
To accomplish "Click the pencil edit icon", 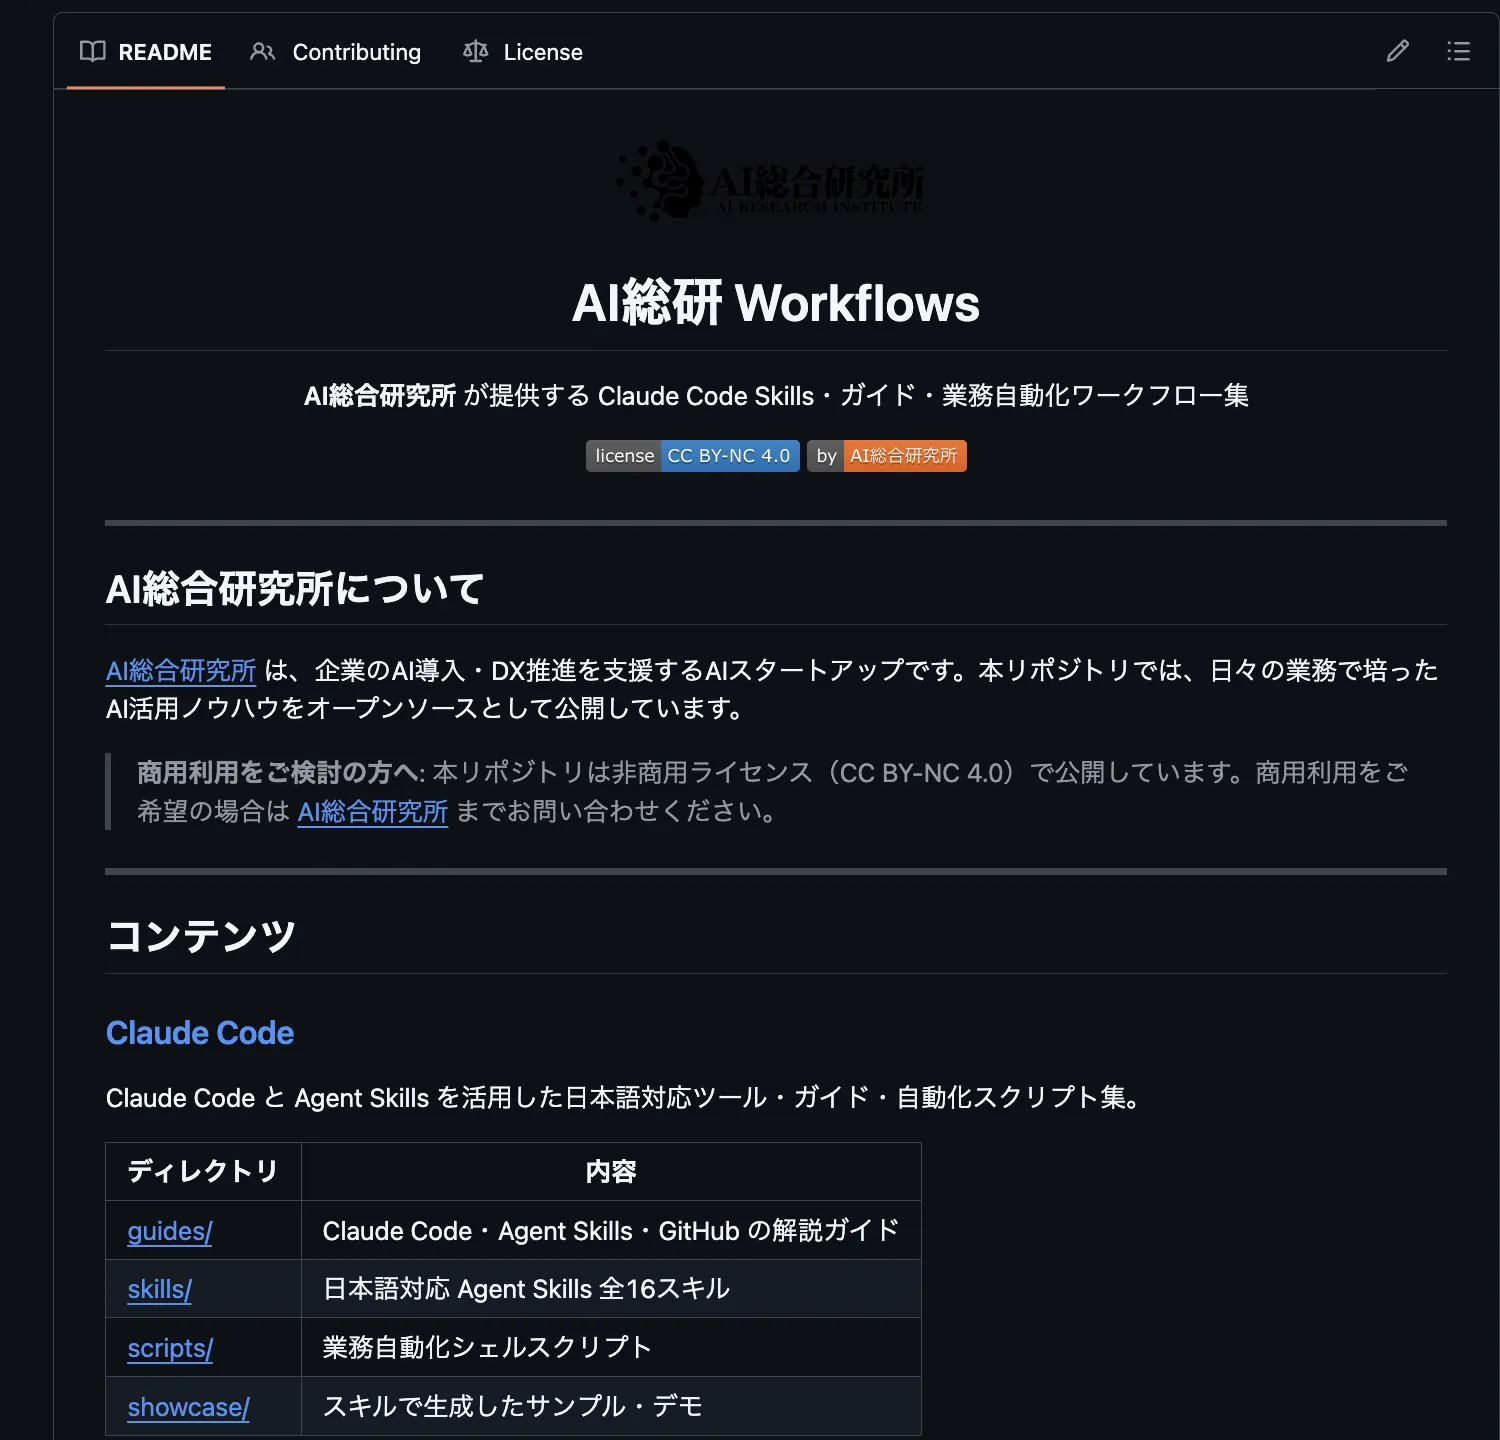I will 1397,51.
